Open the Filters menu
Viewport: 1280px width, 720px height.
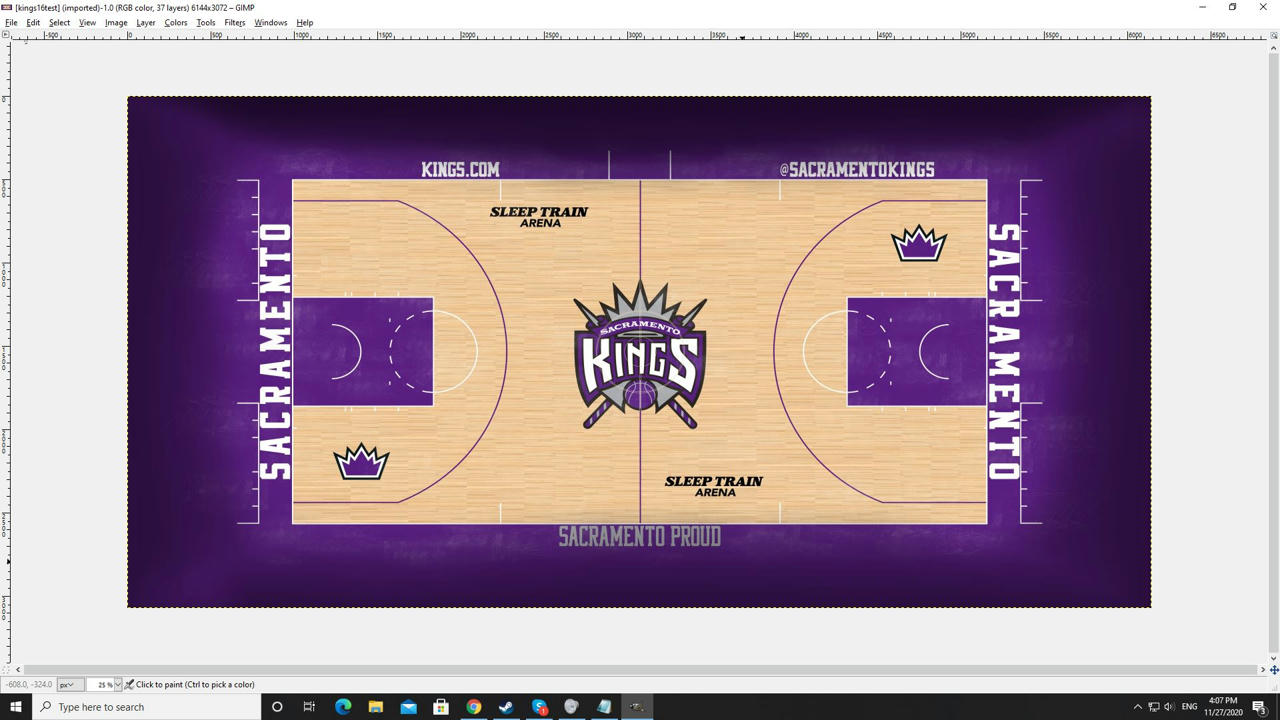coord(235,22)
